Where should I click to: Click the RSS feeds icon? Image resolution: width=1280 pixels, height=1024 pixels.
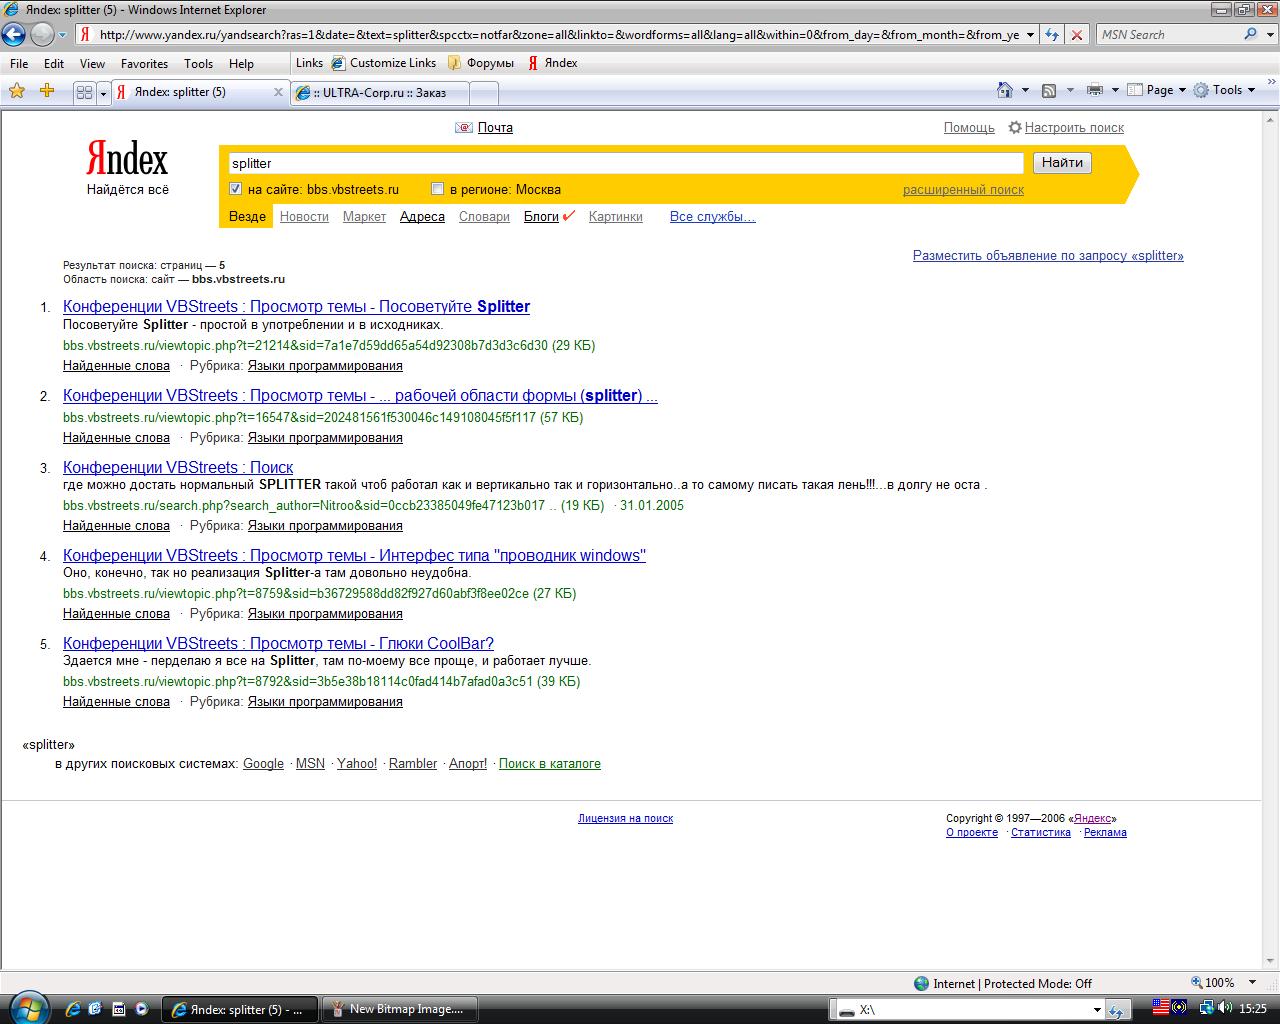click(x=1050, y=90)
